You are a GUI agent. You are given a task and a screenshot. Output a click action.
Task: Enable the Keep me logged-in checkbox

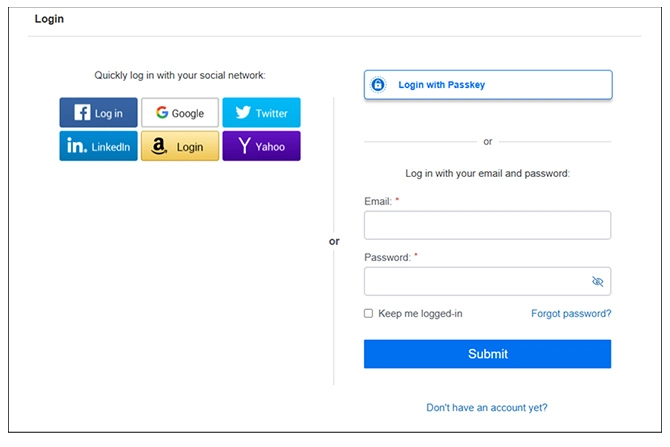(x=369, y=314)
